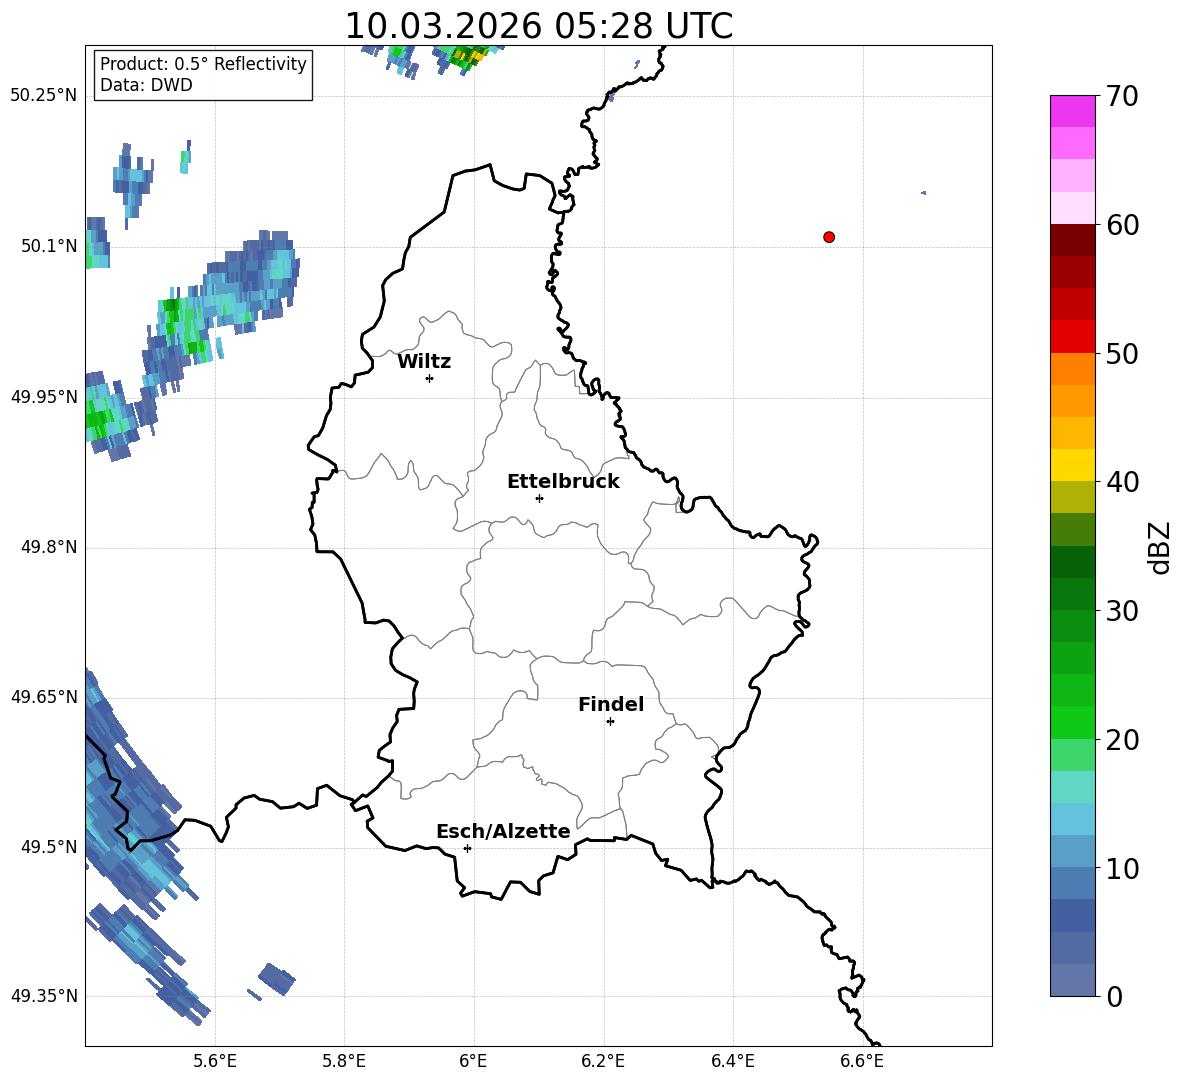Click the magenta top colorbar segment
Image resolution: width=1184 pixels, height=1081 pixels.
[1072, 111]
